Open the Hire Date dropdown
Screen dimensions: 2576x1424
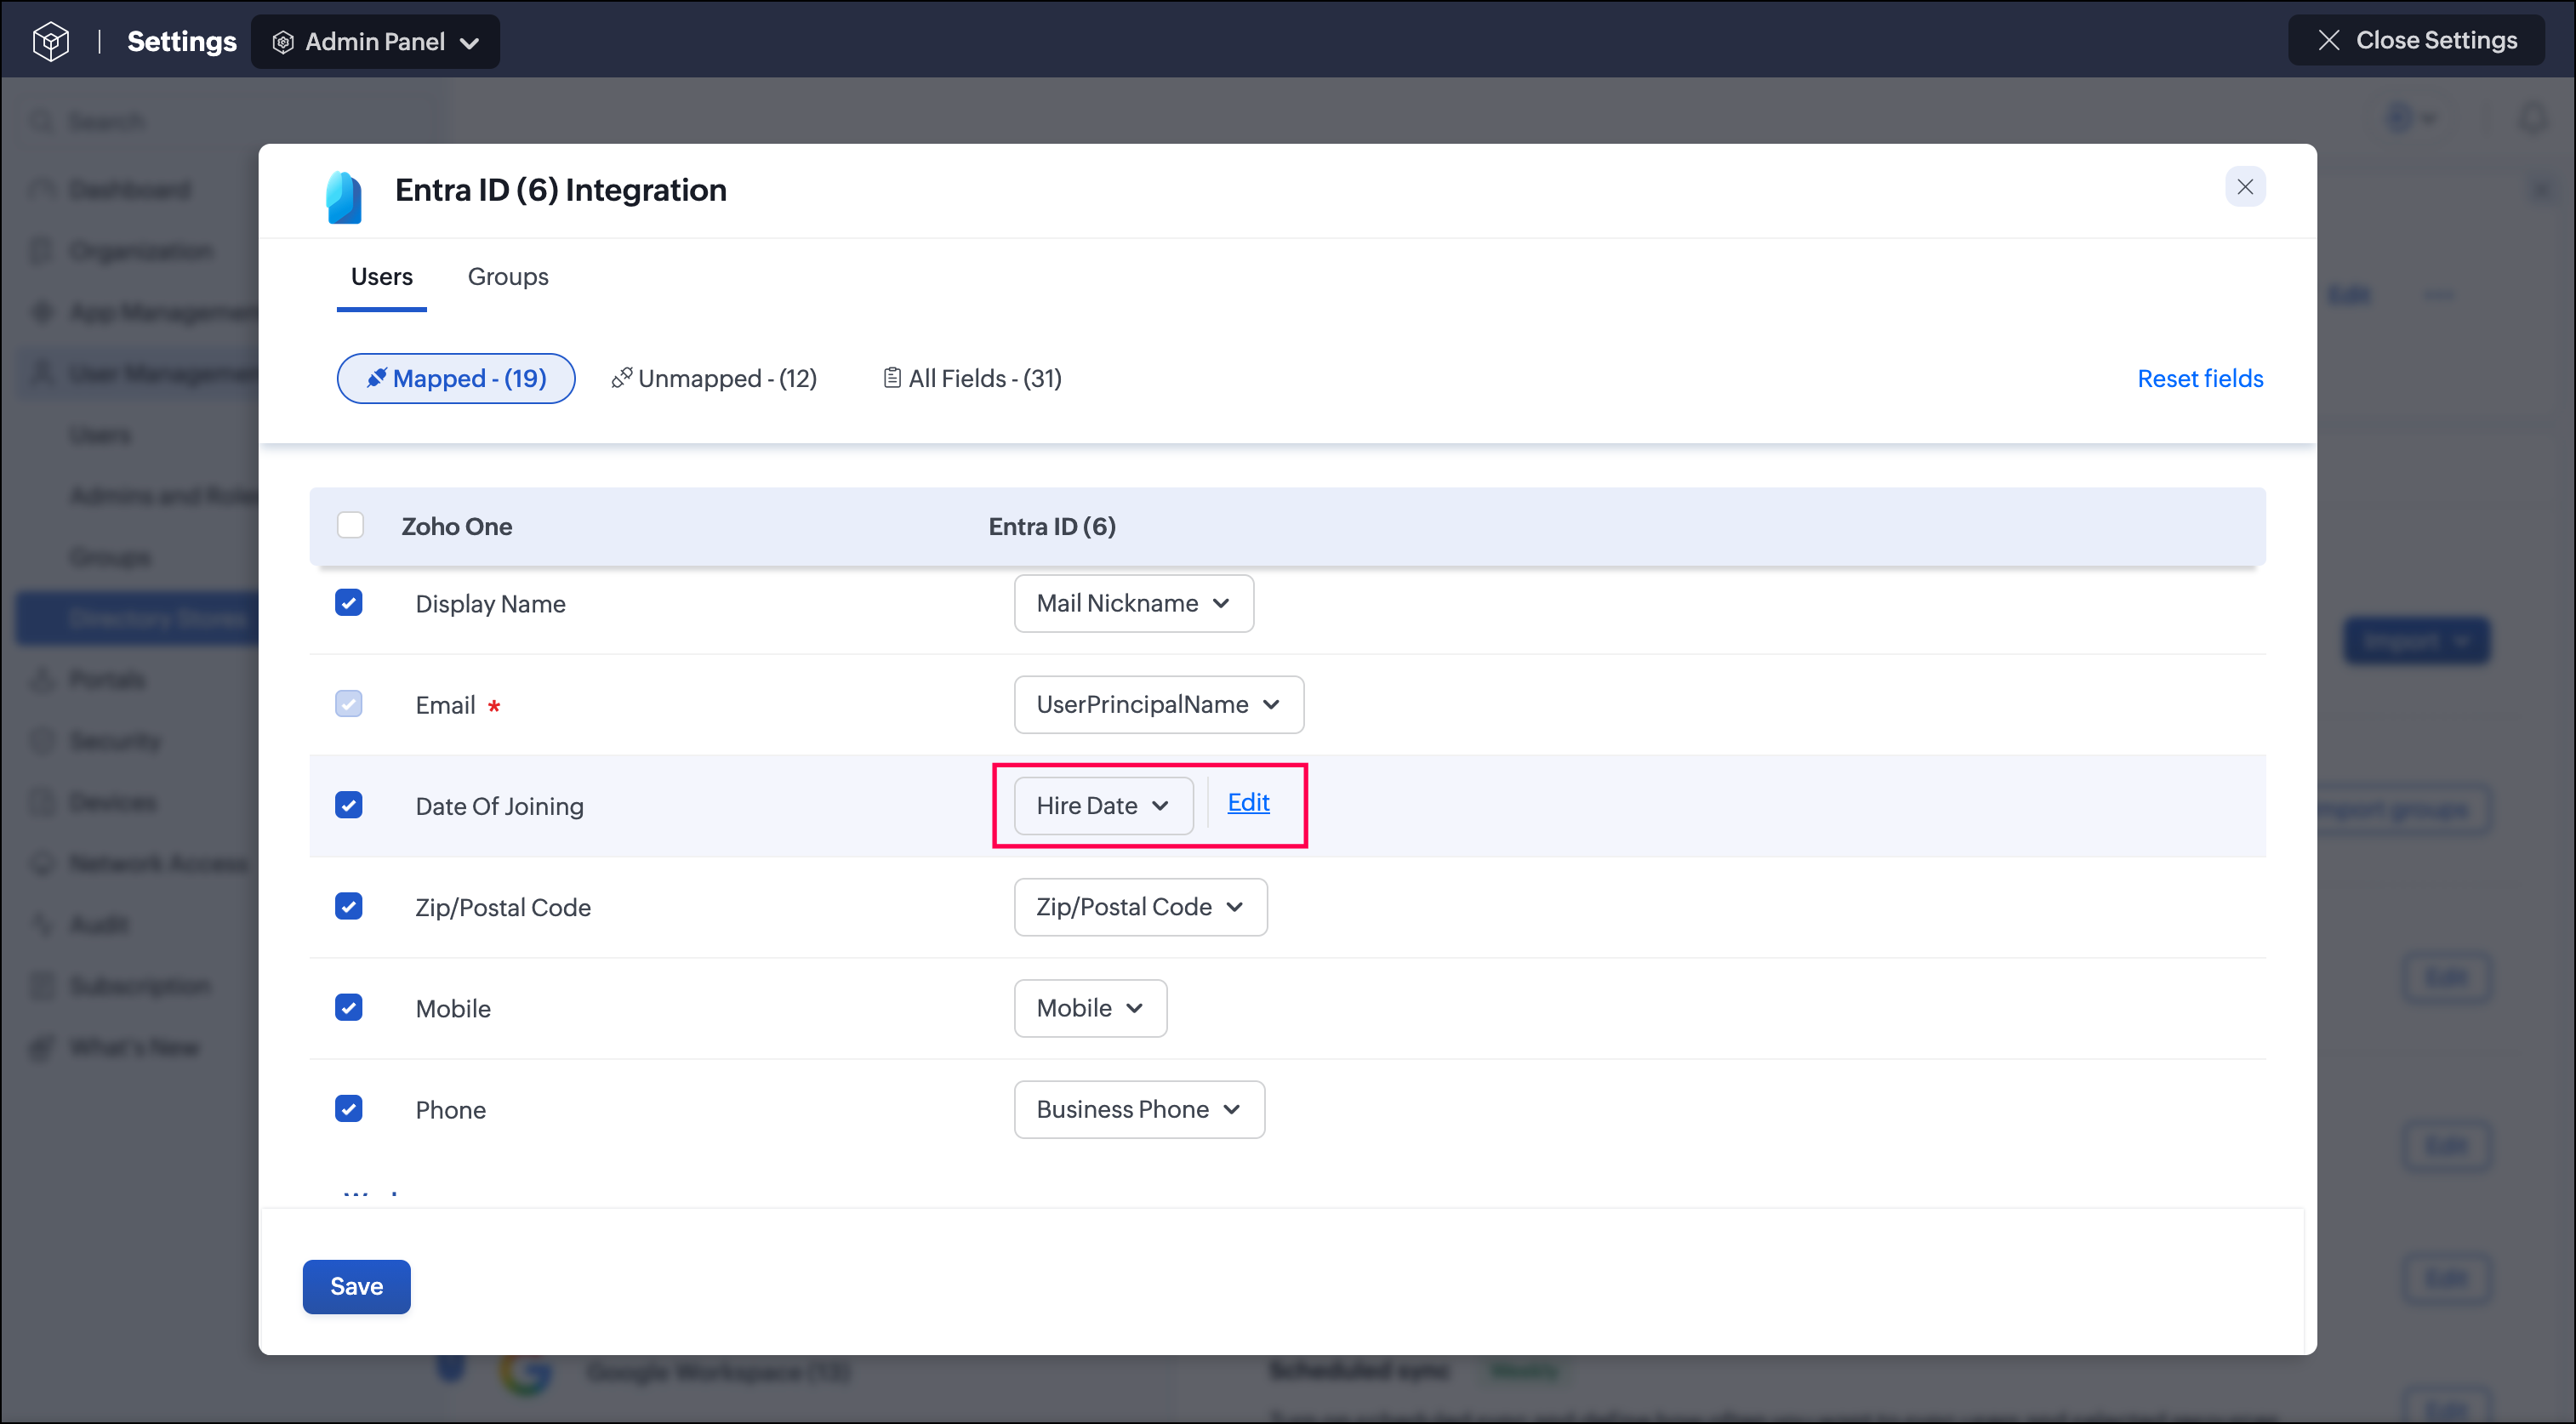coord(1103,805)
